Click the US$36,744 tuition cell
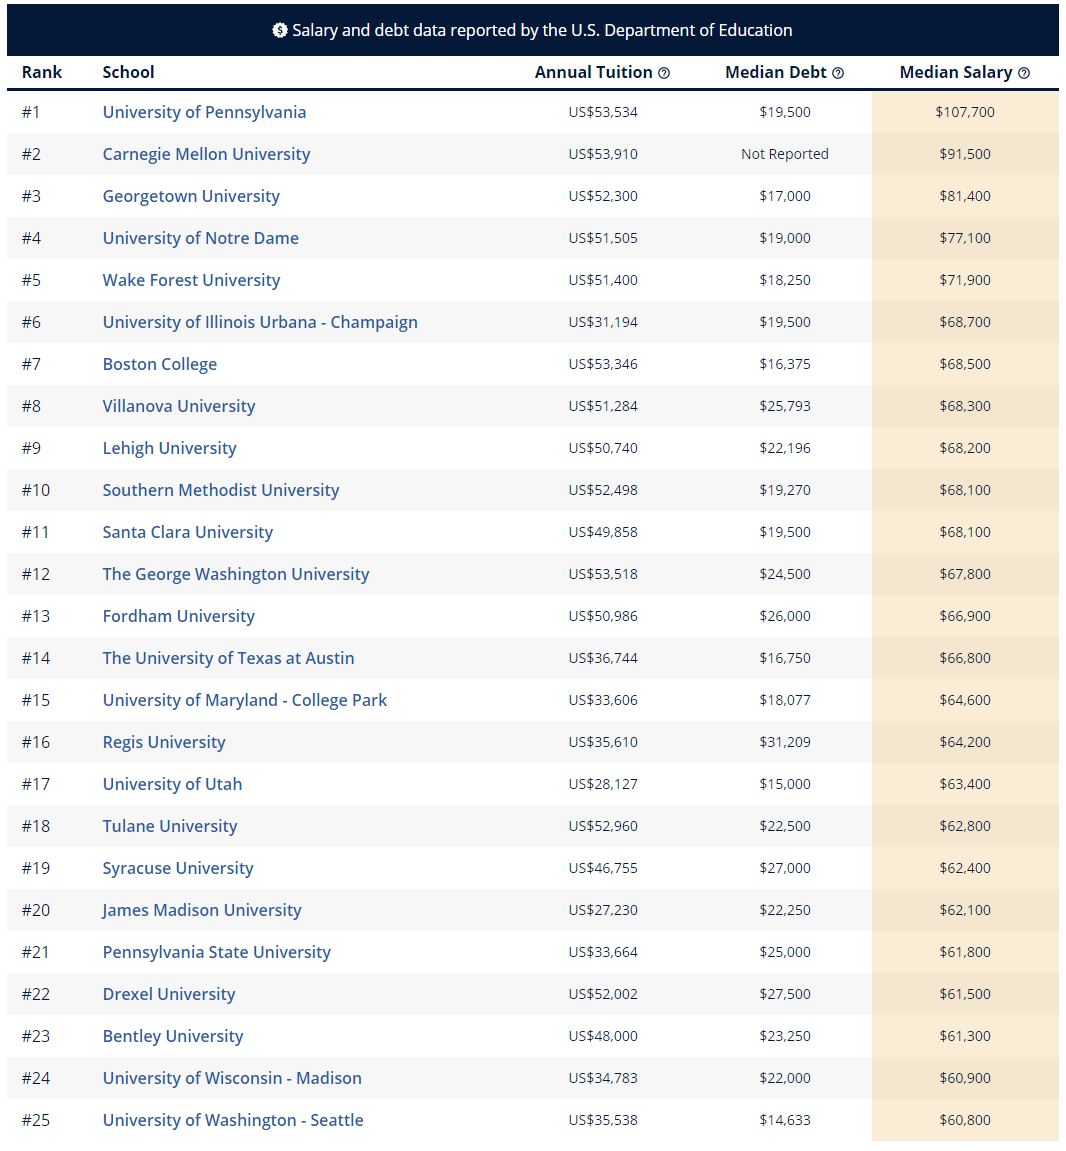 603,658
